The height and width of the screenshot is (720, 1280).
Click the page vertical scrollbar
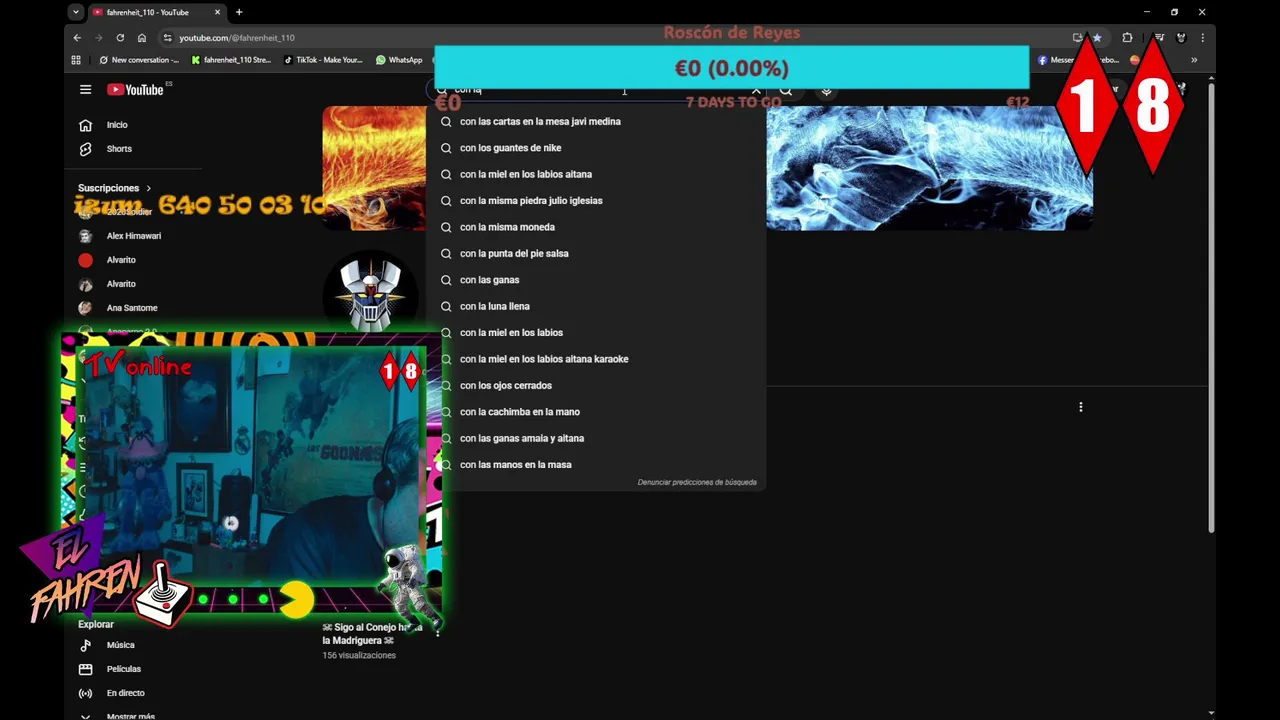pyautogui.click(x=1211, y=308)
